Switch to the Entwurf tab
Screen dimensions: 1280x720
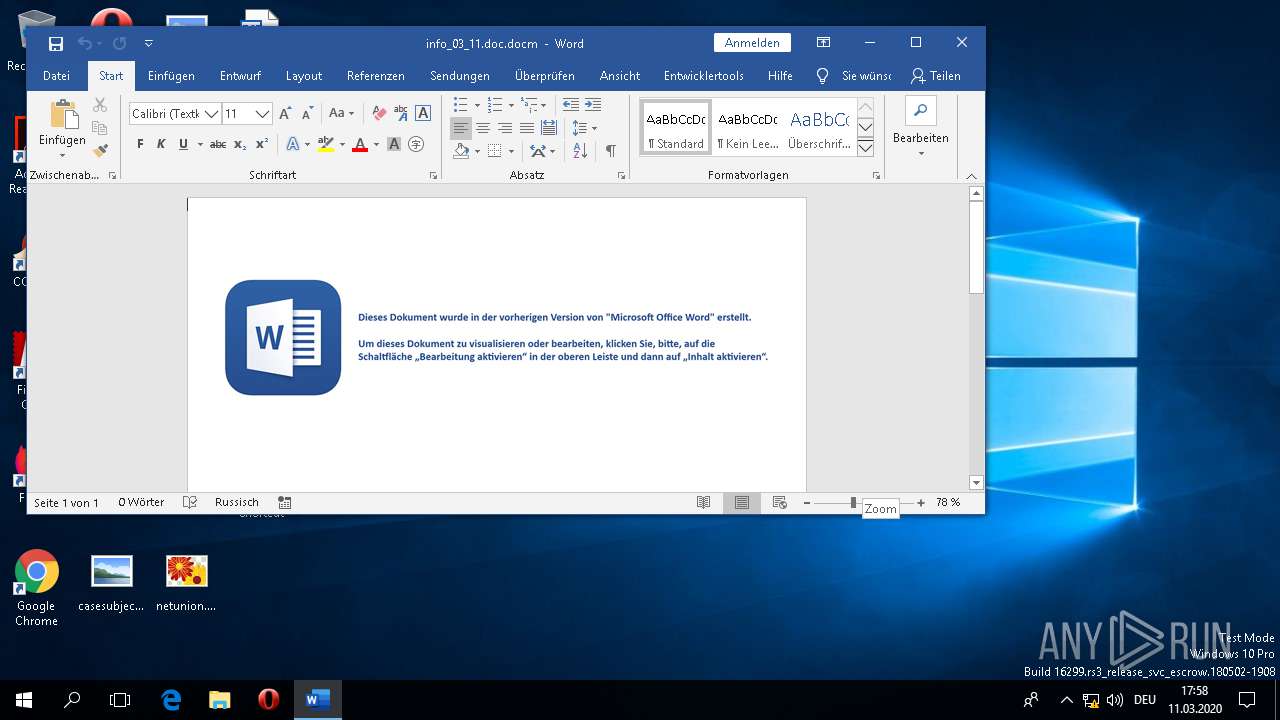(240, 76)
